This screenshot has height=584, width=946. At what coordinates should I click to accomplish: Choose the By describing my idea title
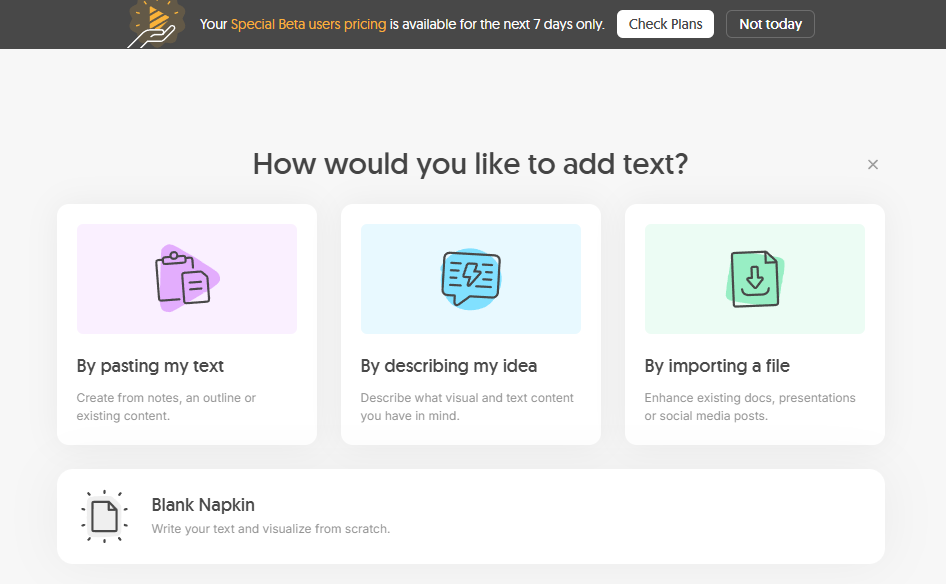448,366
